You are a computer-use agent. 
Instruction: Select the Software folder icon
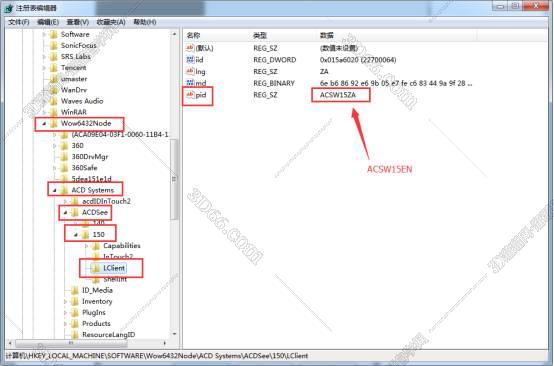click(x=53, y=34)
